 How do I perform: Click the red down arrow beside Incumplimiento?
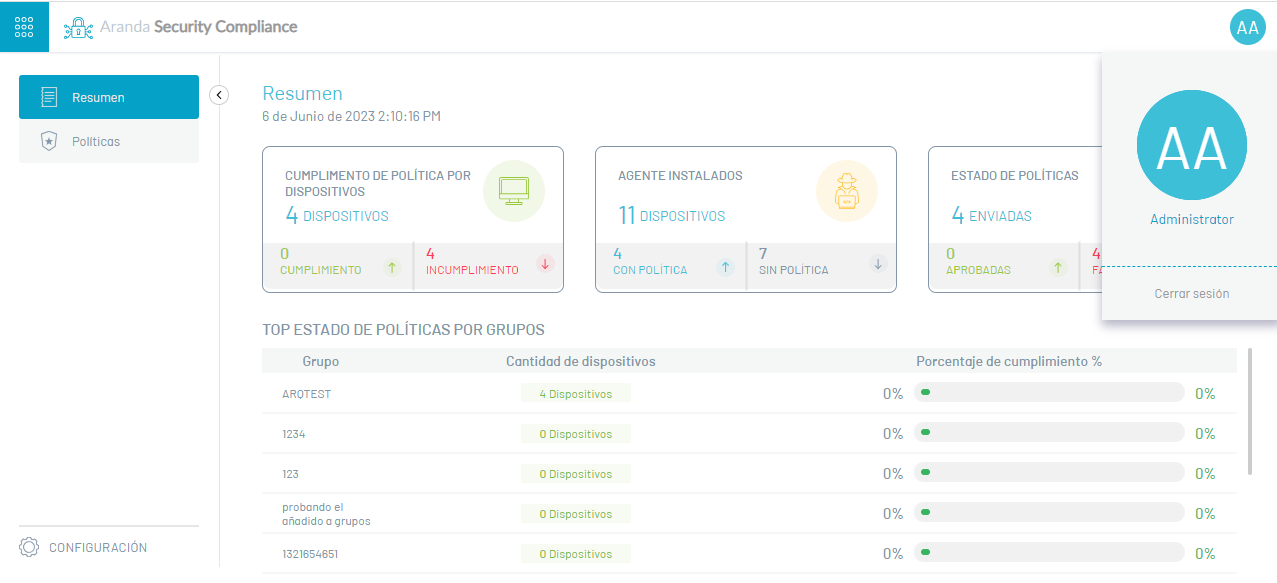[544, 264]
